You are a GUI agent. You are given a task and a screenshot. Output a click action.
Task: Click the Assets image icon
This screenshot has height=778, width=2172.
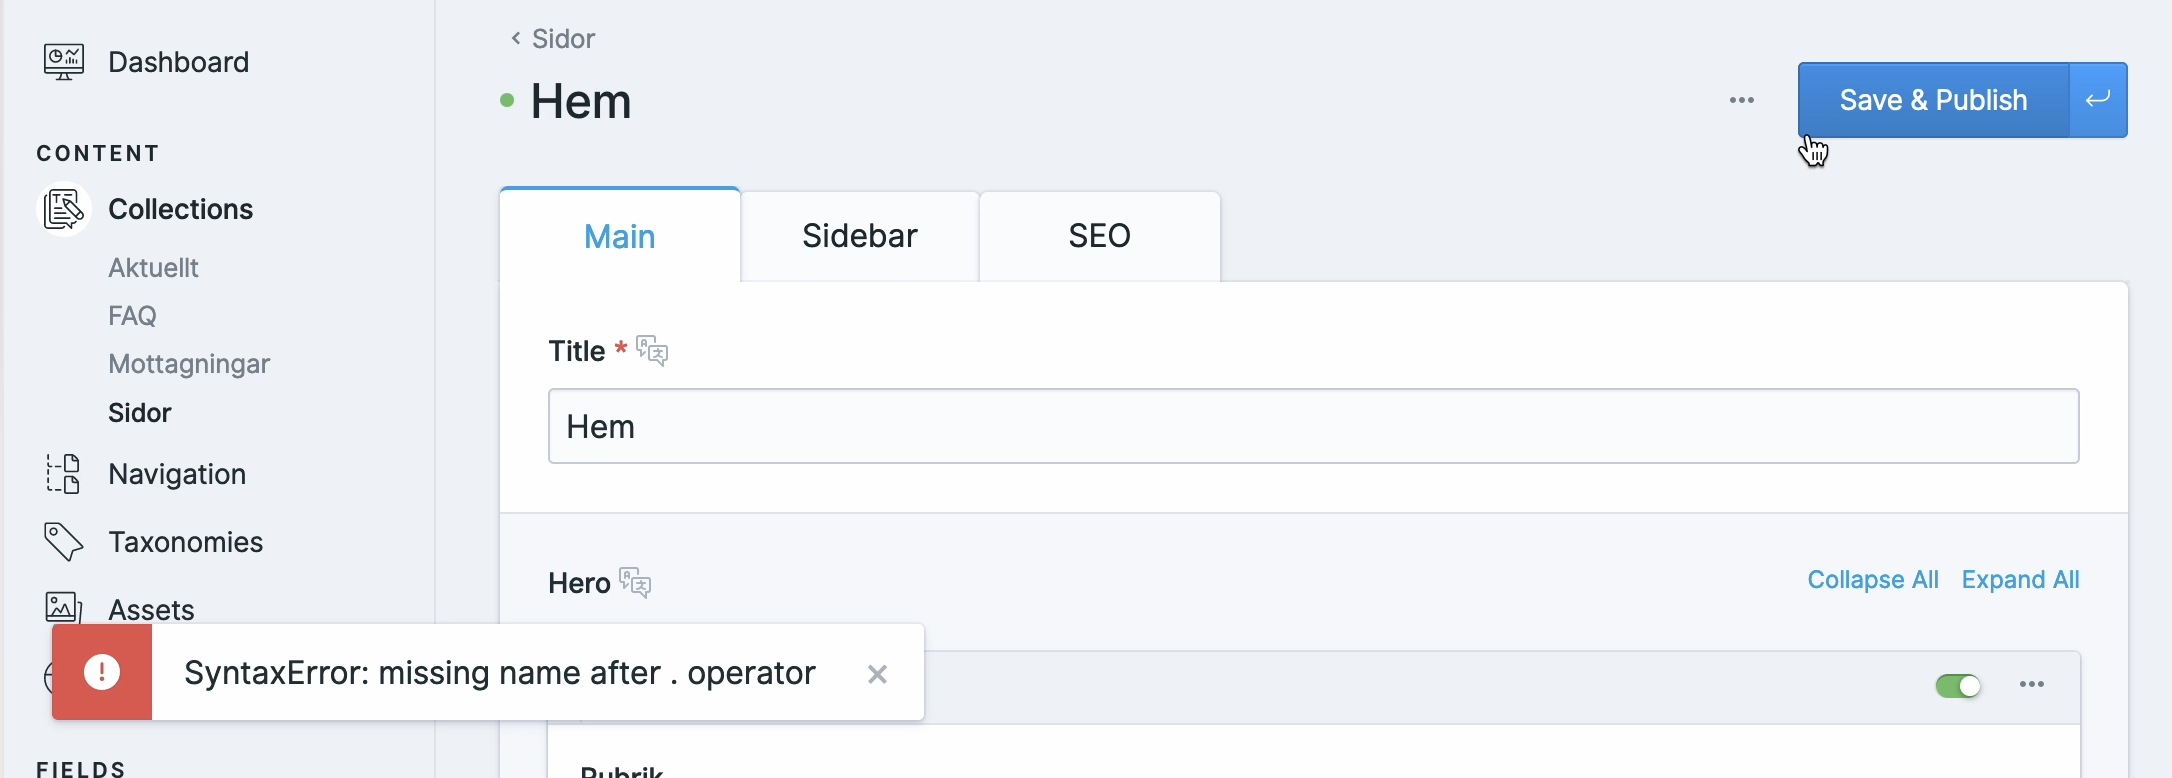(62, 607)
